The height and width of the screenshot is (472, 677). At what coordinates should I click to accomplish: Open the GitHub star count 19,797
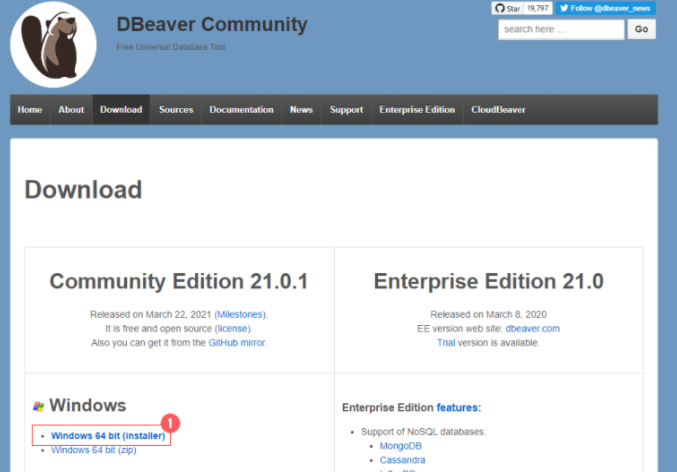coord(538,8)
